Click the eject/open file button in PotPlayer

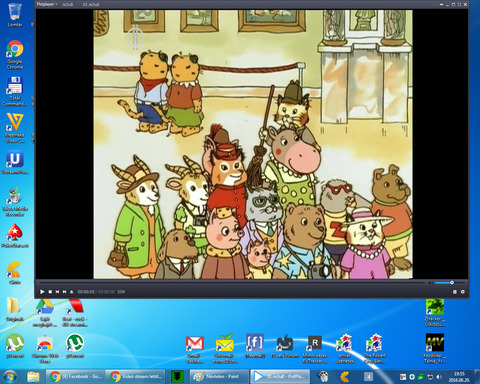(71, 292)
